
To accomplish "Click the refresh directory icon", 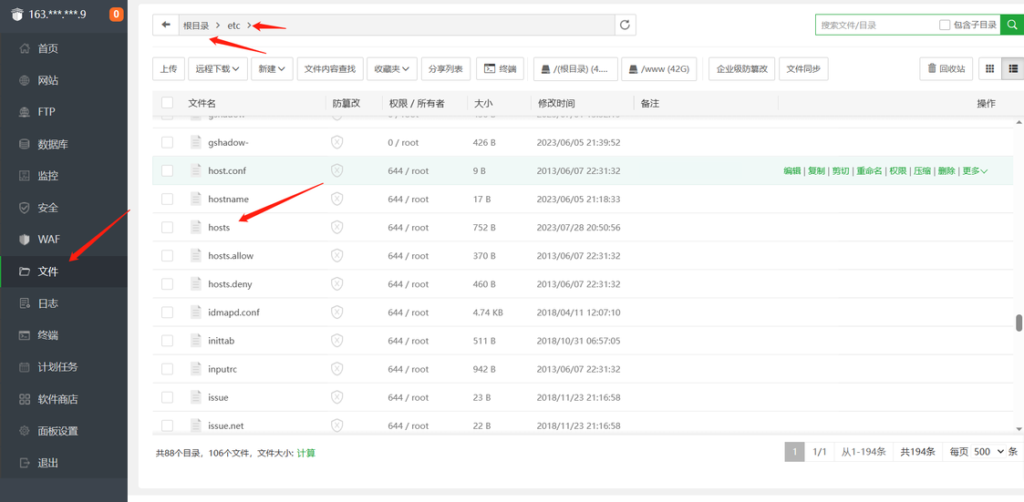I will pos(625,25).
